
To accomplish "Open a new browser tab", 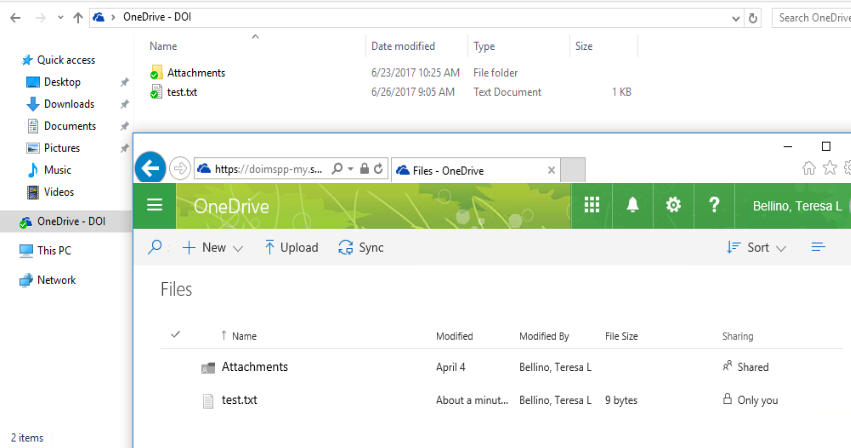I will [573, 170].
